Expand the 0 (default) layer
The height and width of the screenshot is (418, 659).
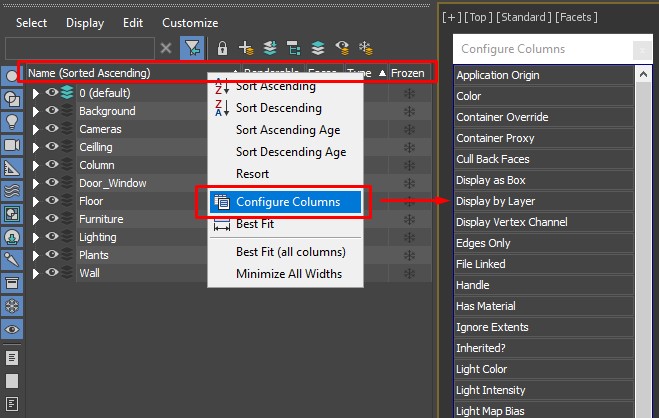(x=37, y=93)
